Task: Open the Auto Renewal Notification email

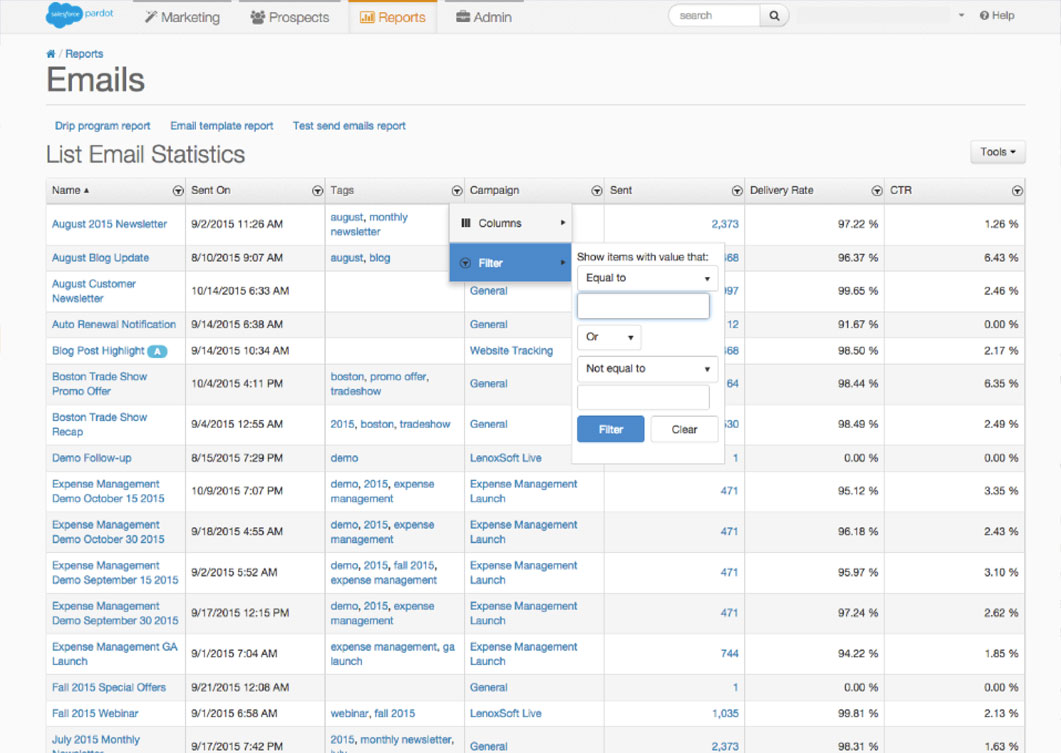Action: click(114, 325)
